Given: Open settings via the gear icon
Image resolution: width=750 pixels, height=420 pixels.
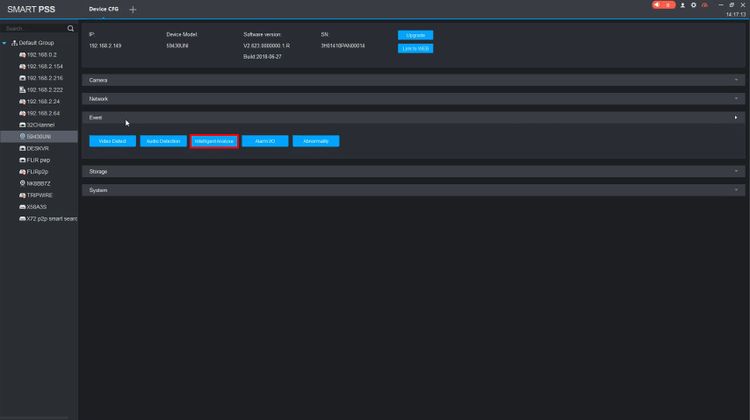Looking at the screenshot, I should [693, 5].
